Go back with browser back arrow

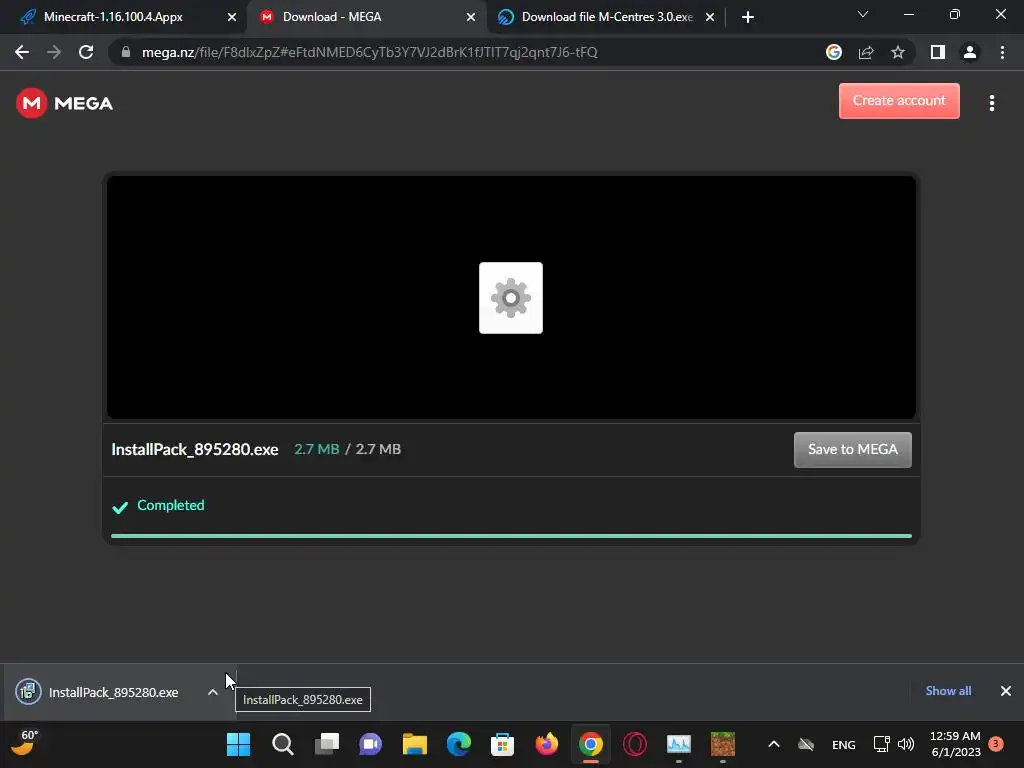[22, 52]
